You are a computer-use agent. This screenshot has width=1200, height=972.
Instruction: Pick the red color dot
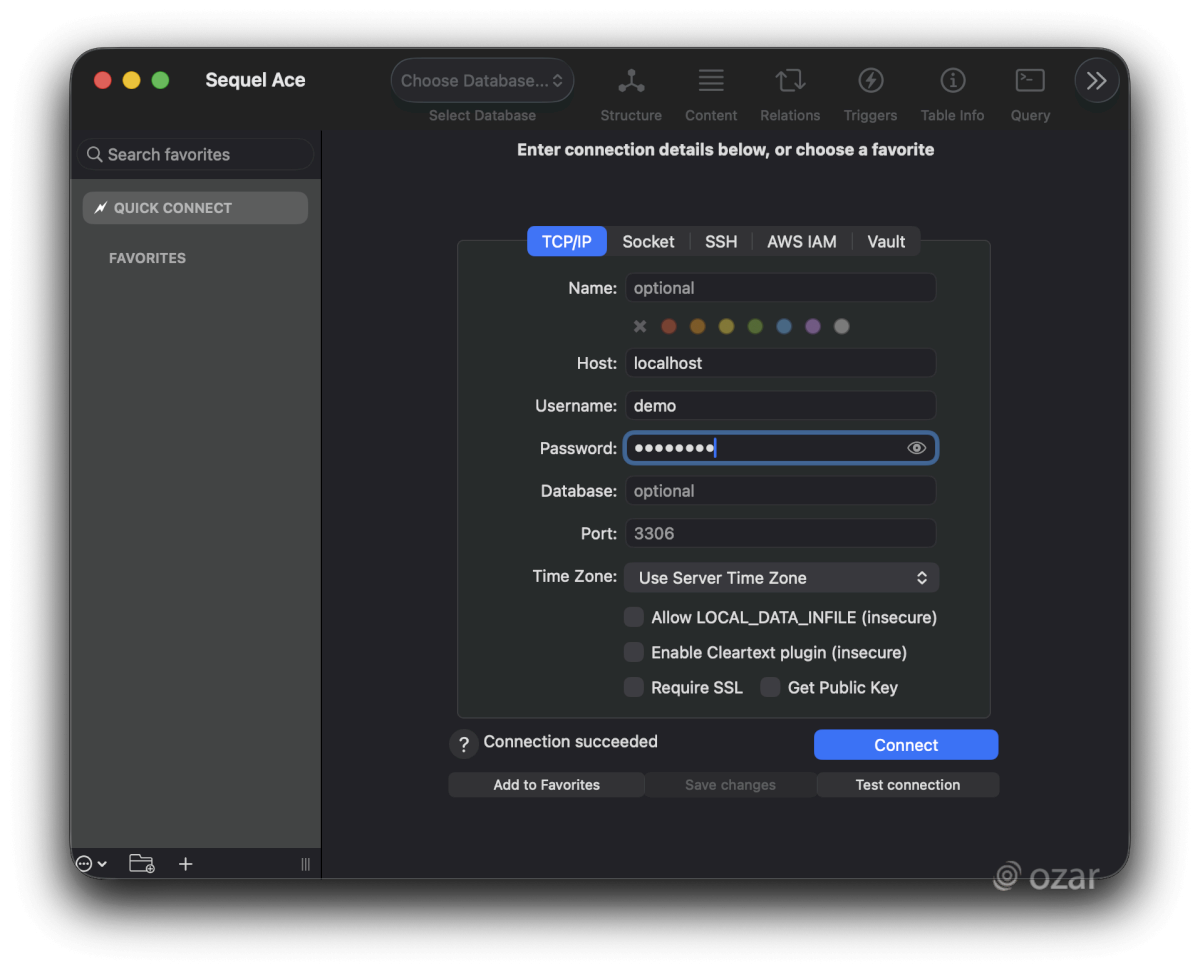pyautogui.click(x=669, y=326)
